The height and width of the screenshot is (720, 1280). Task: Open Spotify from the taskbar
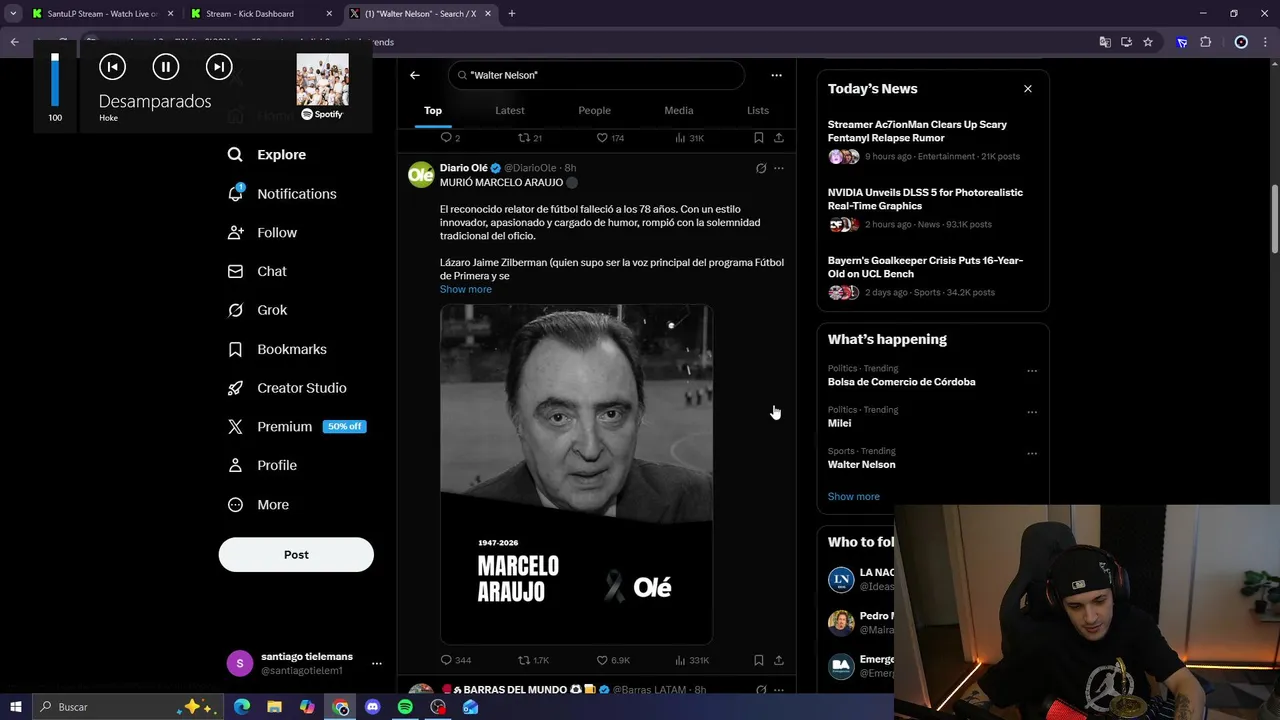tap(405, 707)
